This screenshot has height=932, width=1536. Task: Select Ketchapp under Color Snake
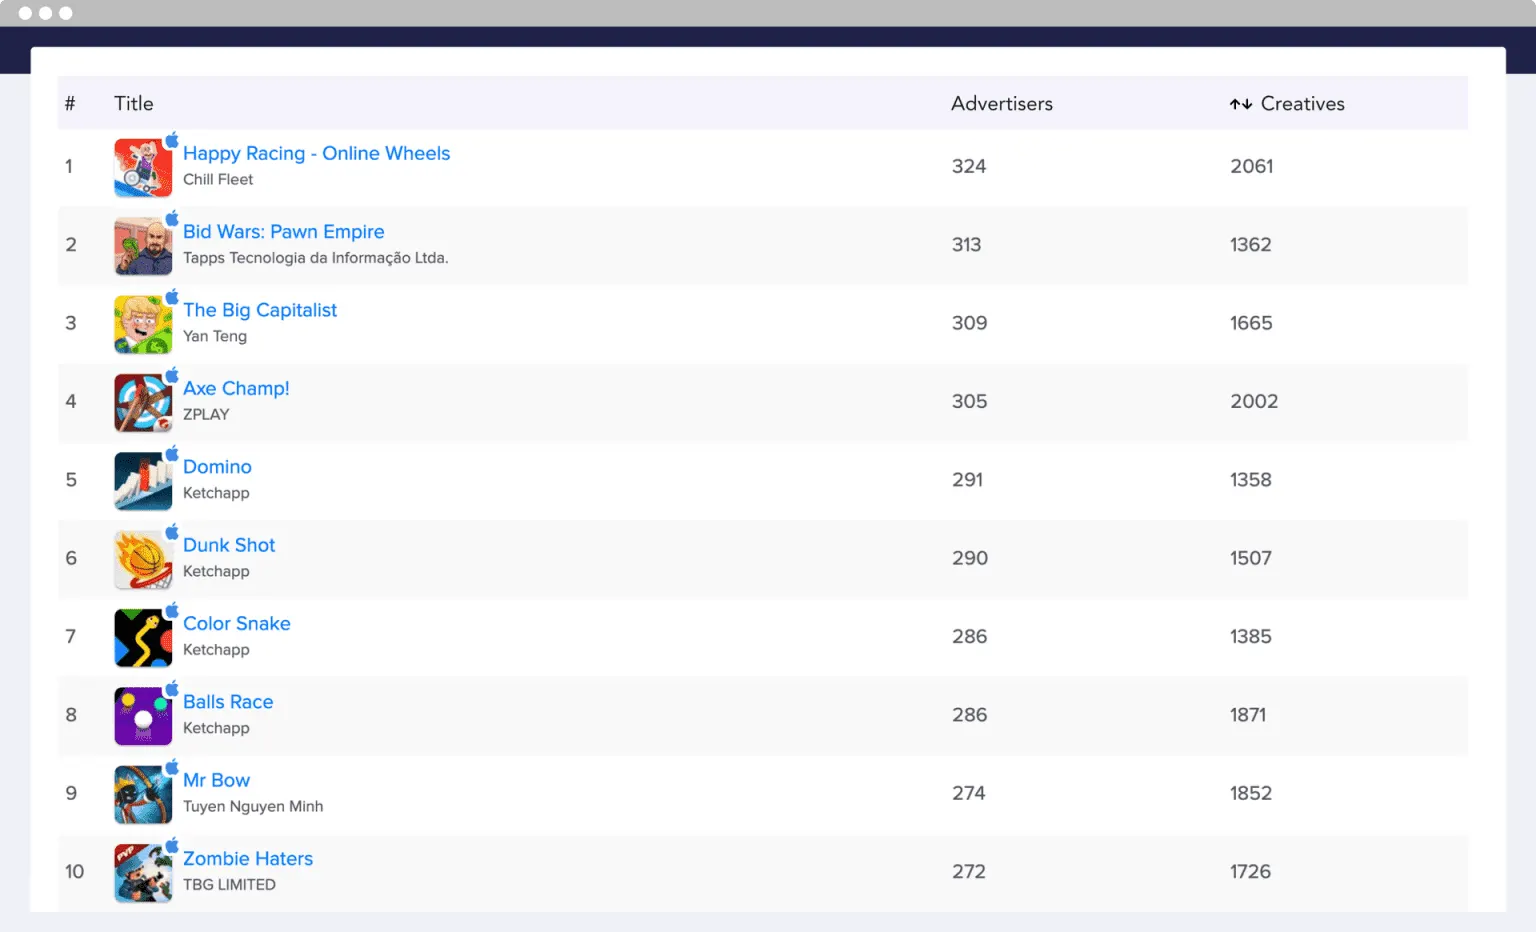click(x=216, y=650)
